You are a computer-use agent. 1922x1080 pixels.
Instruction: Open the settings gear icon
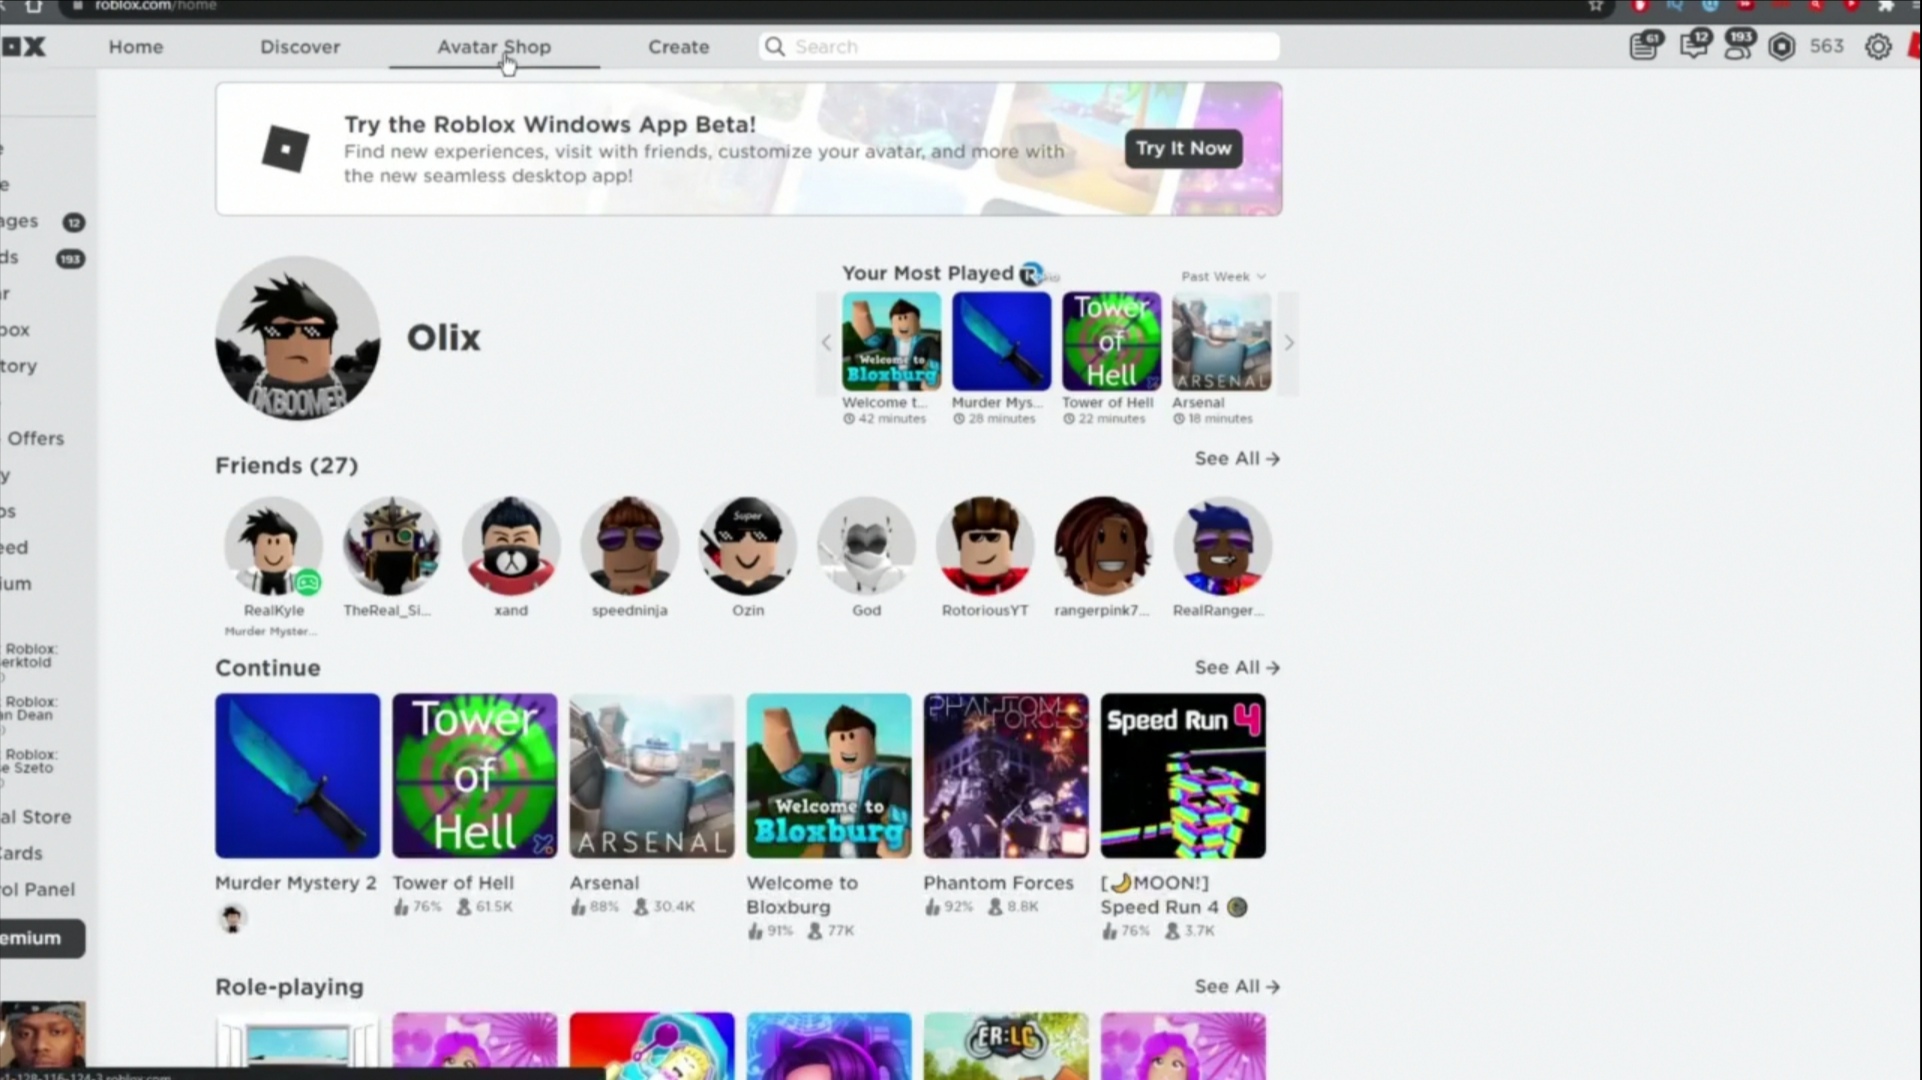coord(1878,47)
